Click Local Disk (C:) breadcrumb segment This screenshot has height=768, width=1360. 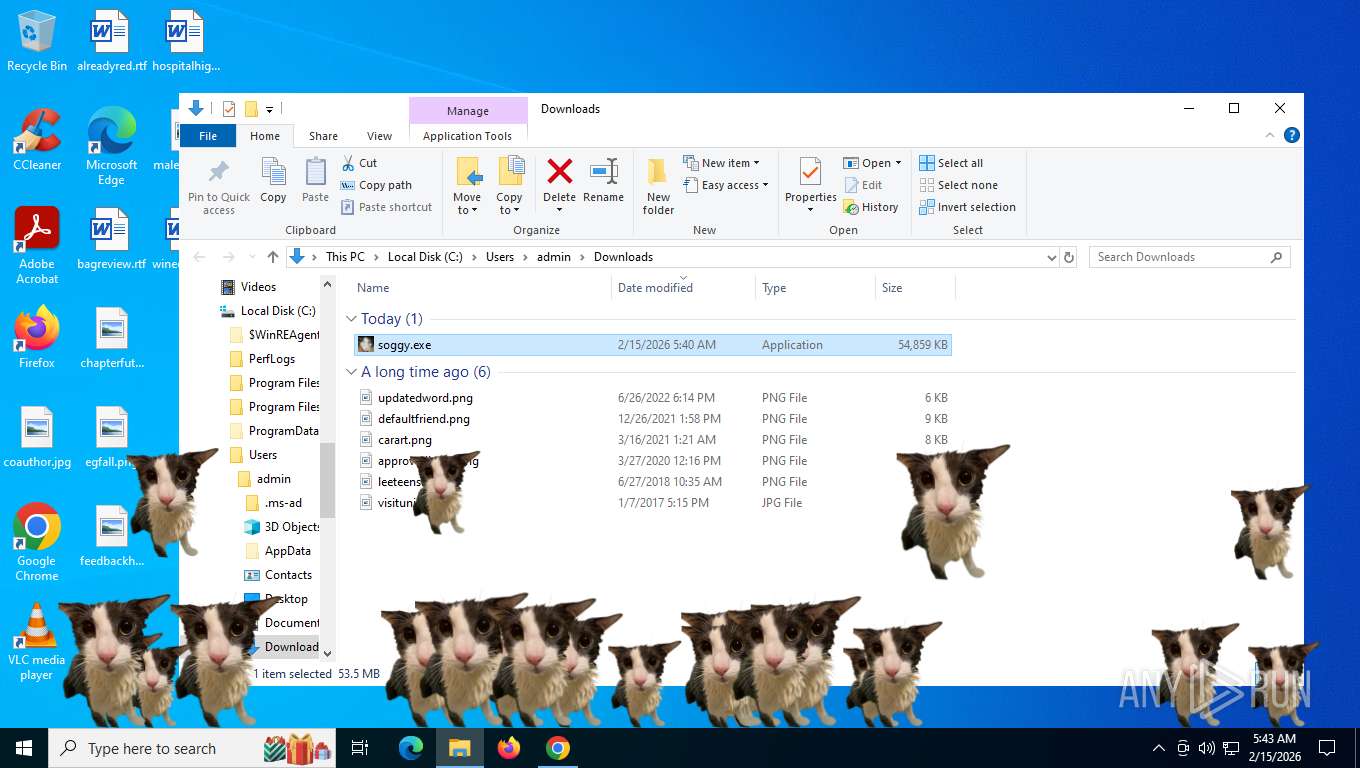[425, 257]
